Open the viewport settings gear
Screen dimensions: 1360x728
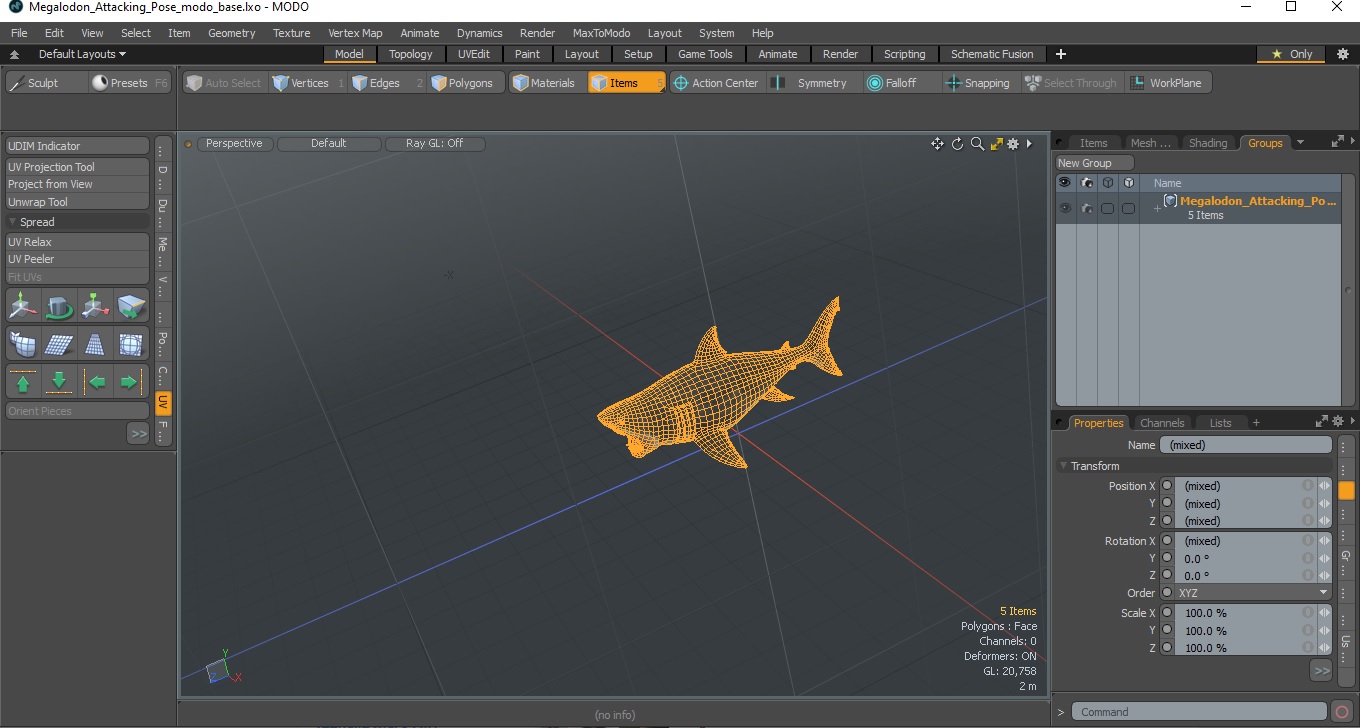point(1013,144)
